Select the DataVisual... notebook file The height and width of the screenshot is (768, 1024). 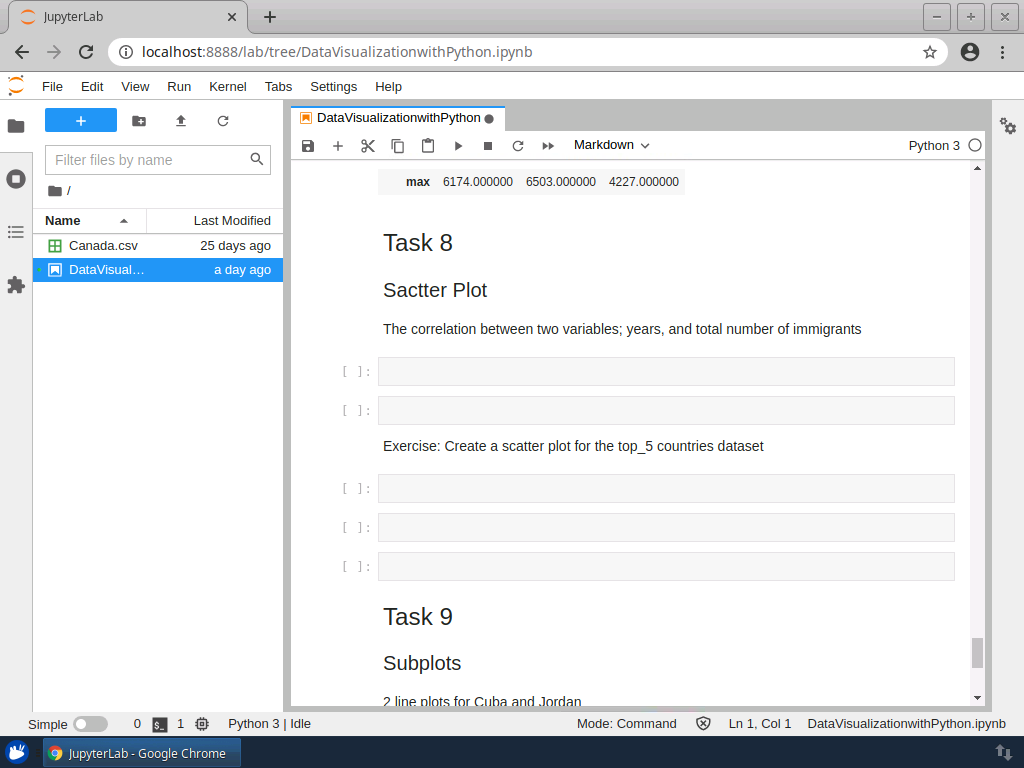(158, 270)
